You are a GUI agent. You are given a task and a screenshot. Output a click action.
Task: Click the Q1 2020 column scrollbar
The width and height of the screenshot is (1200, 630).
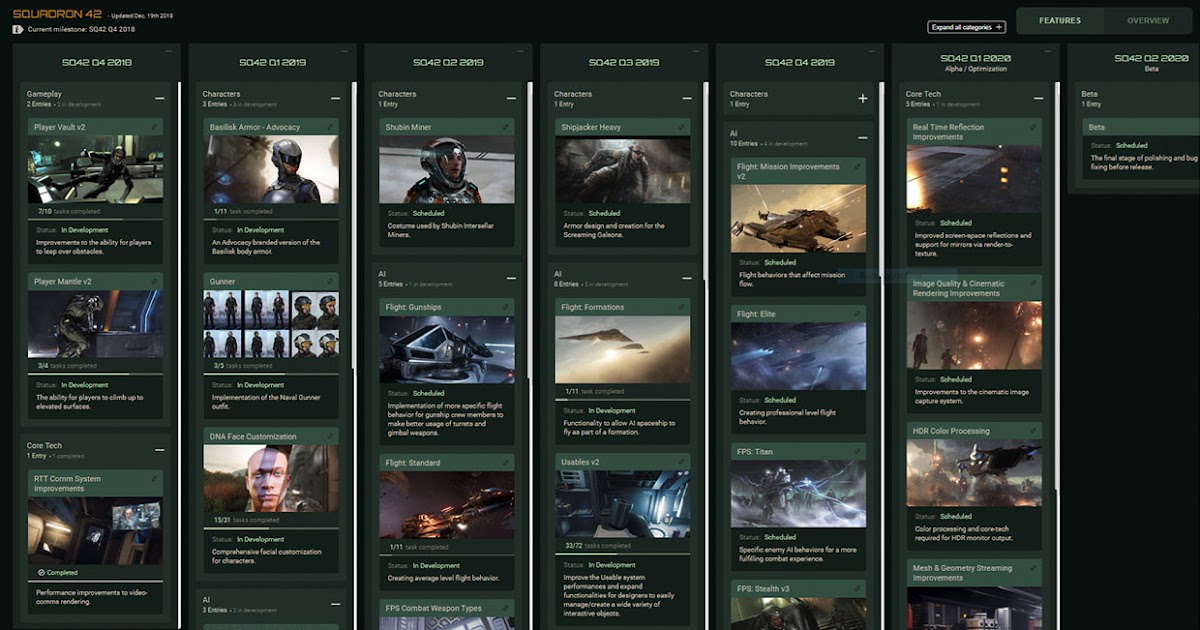point(1058,355)
